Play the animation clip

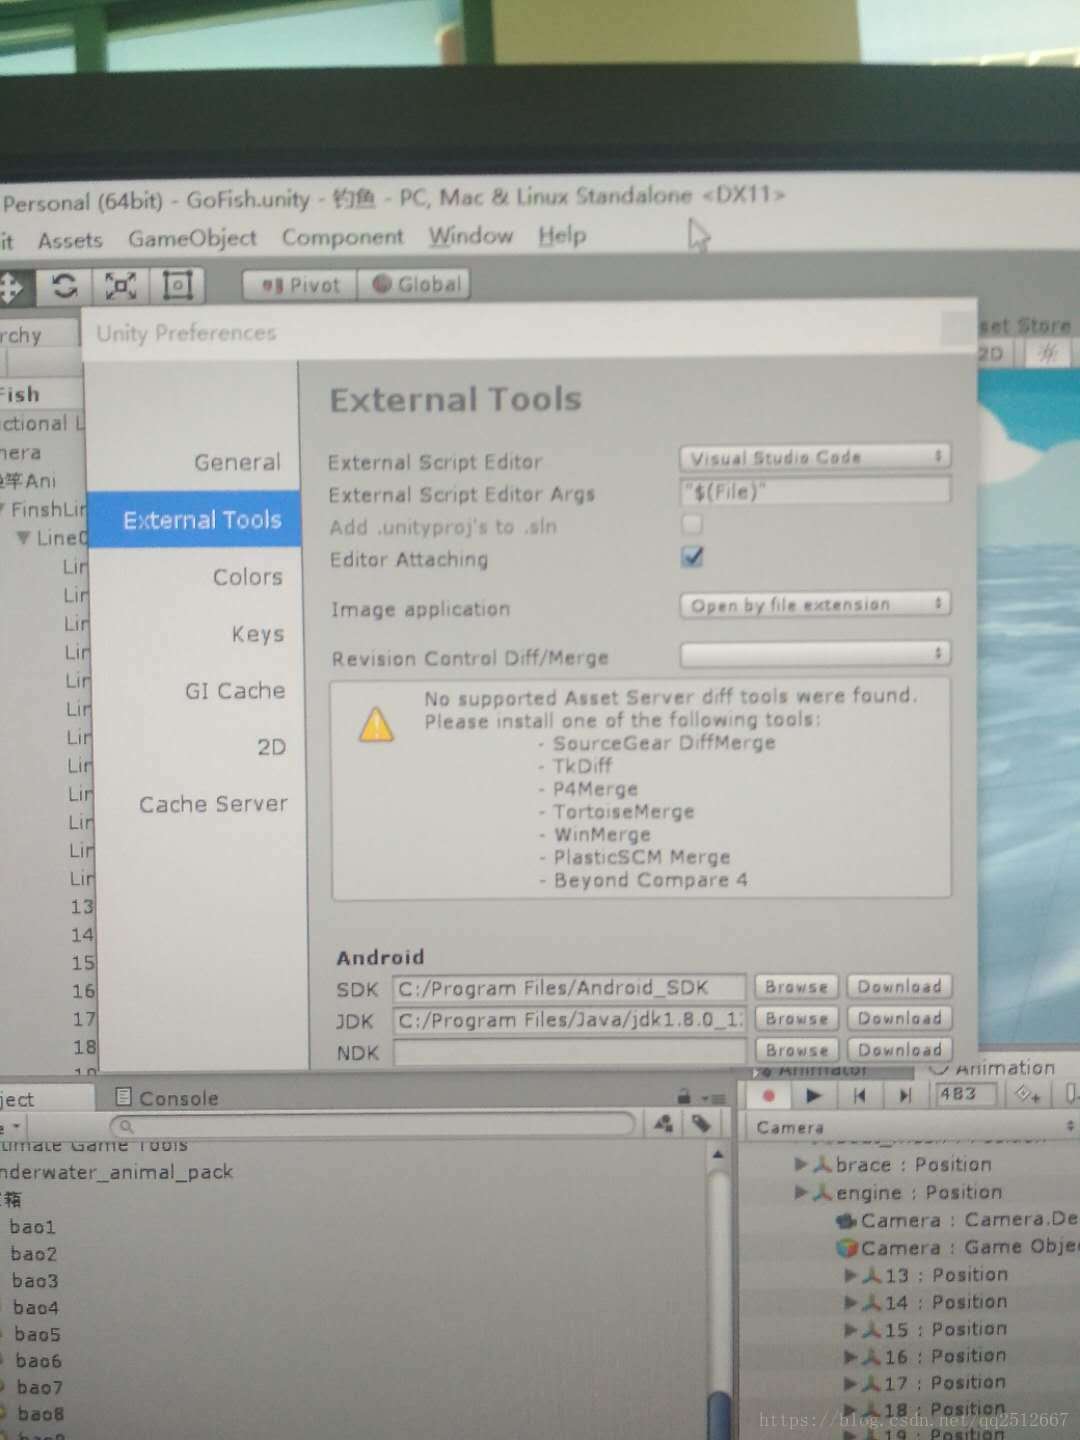813,1096
